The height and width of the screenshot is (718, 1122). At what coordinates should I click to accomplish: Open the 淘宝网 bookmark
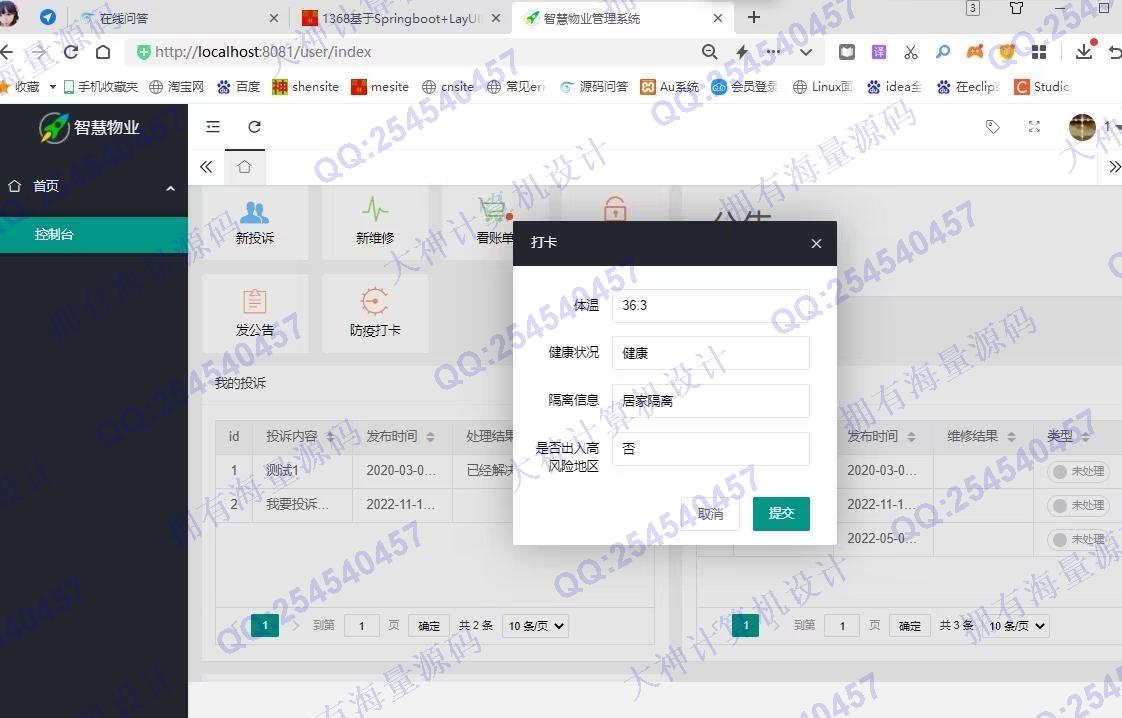coord(176,87)
